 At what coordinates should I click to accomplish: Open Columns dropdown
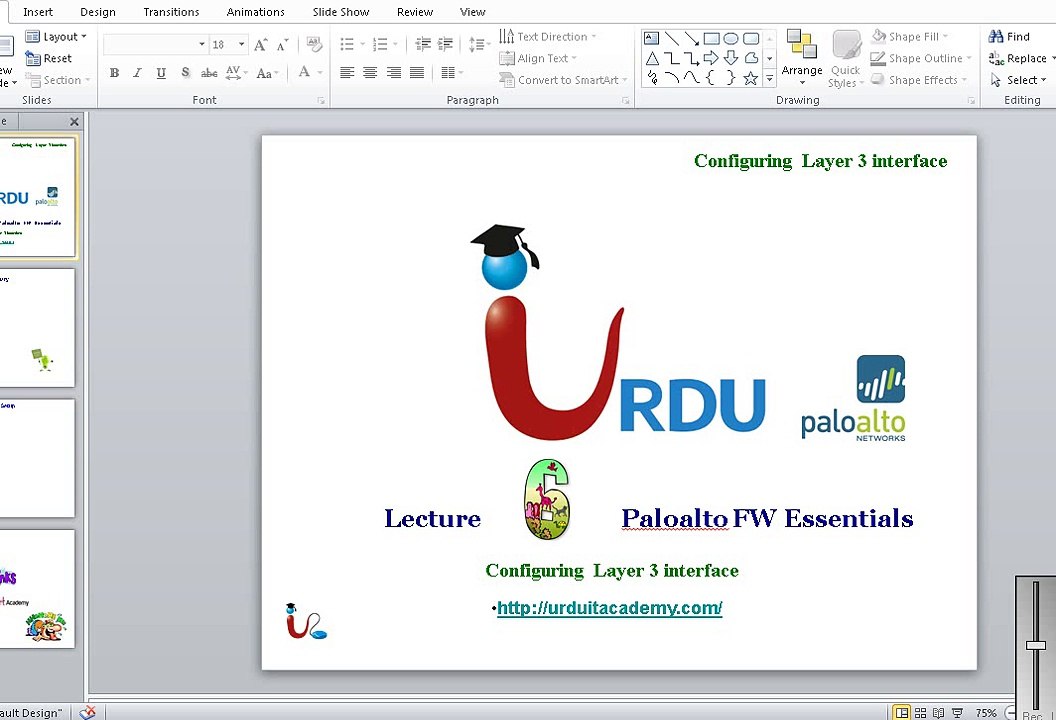click(x=453, y=73)
